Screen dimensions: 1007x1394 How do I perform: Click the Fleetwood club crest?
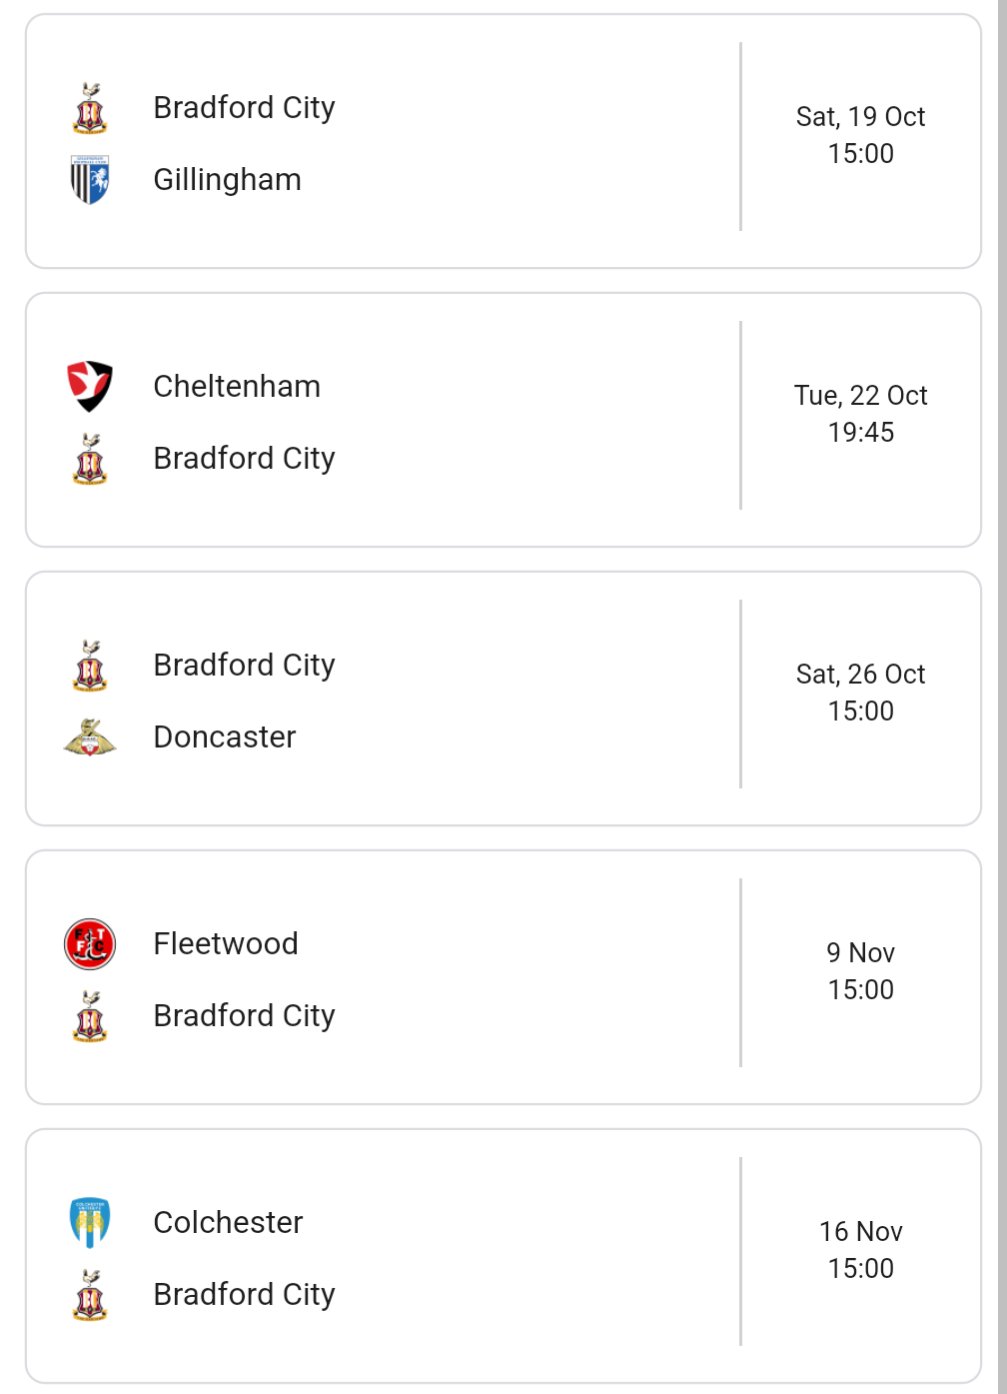click(90, 944)
